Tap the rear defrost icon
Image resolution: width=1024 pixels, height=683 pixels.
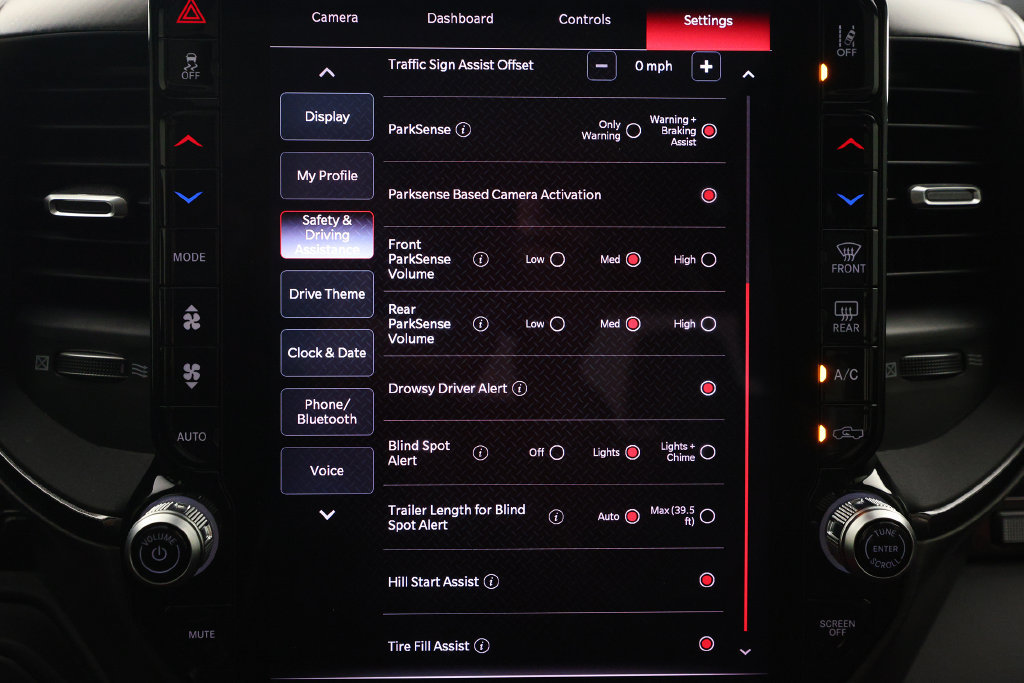click(x=846, y=317)
